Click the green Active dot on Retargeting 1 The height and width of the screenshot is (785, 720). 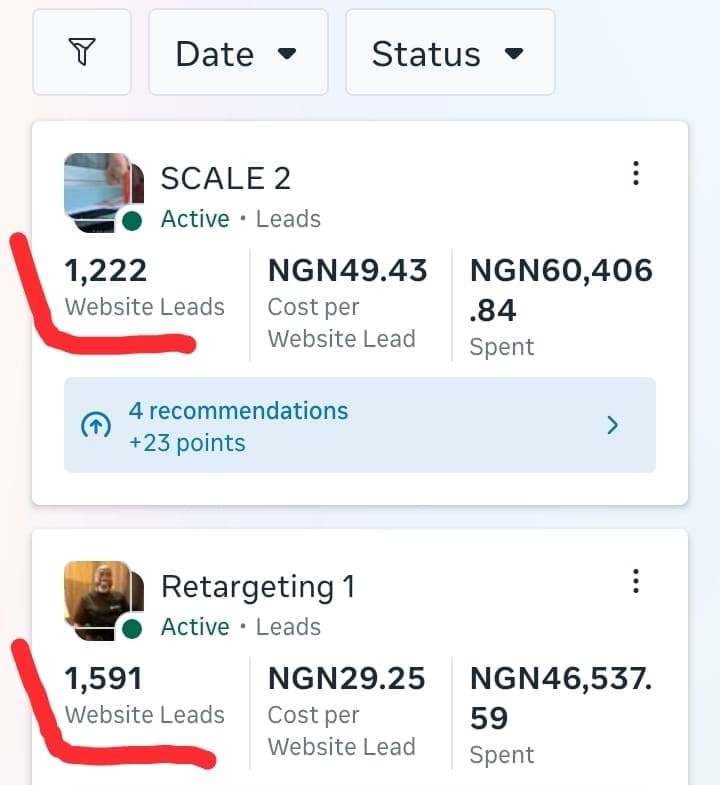coord(131,628)
